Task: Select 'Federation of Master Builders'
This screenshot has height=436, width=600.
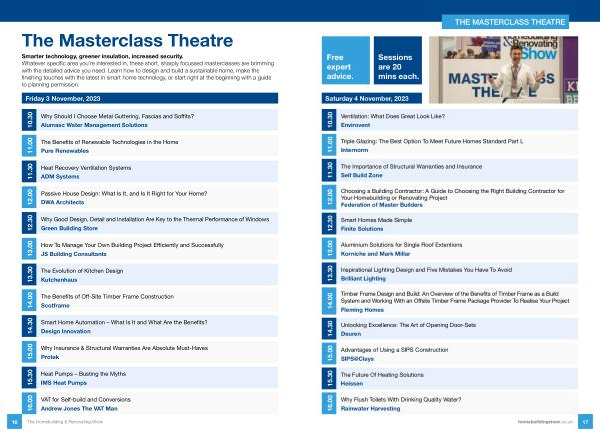Action: coord(382,205)
